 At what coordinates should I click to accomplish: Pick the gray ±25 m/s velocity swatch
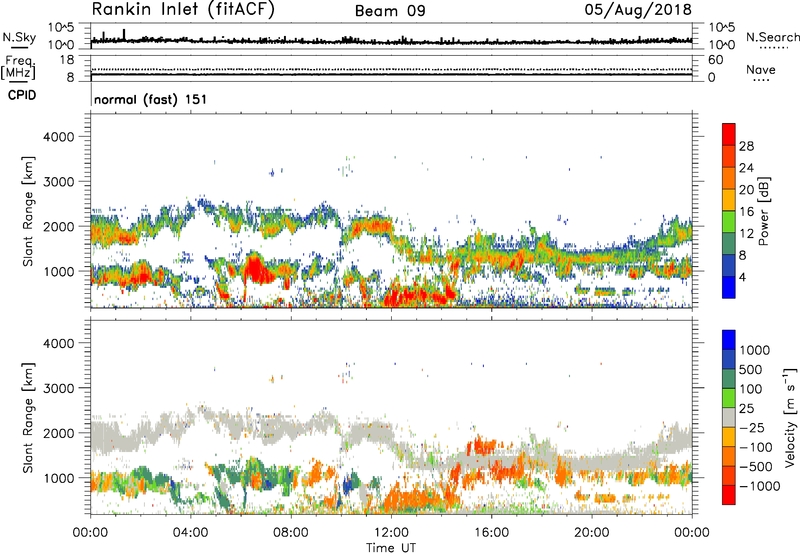(729, 417)
